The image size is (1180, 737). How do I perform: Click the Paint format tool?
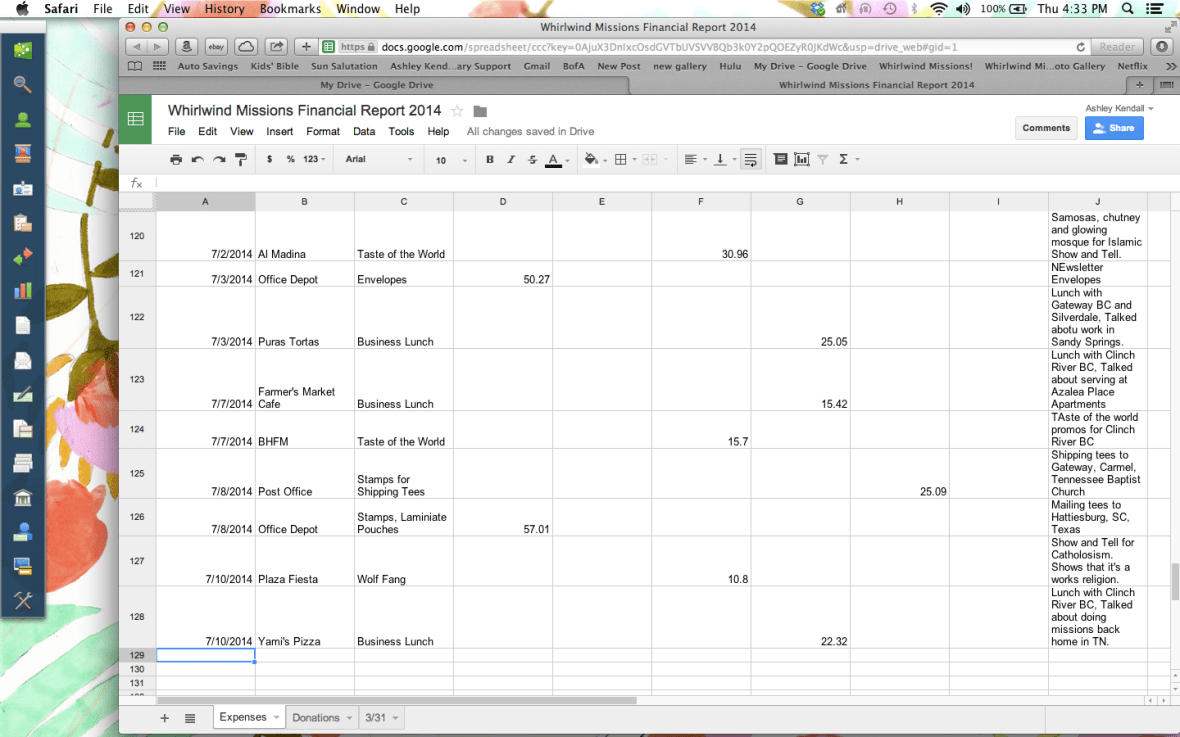coord(241,159)
